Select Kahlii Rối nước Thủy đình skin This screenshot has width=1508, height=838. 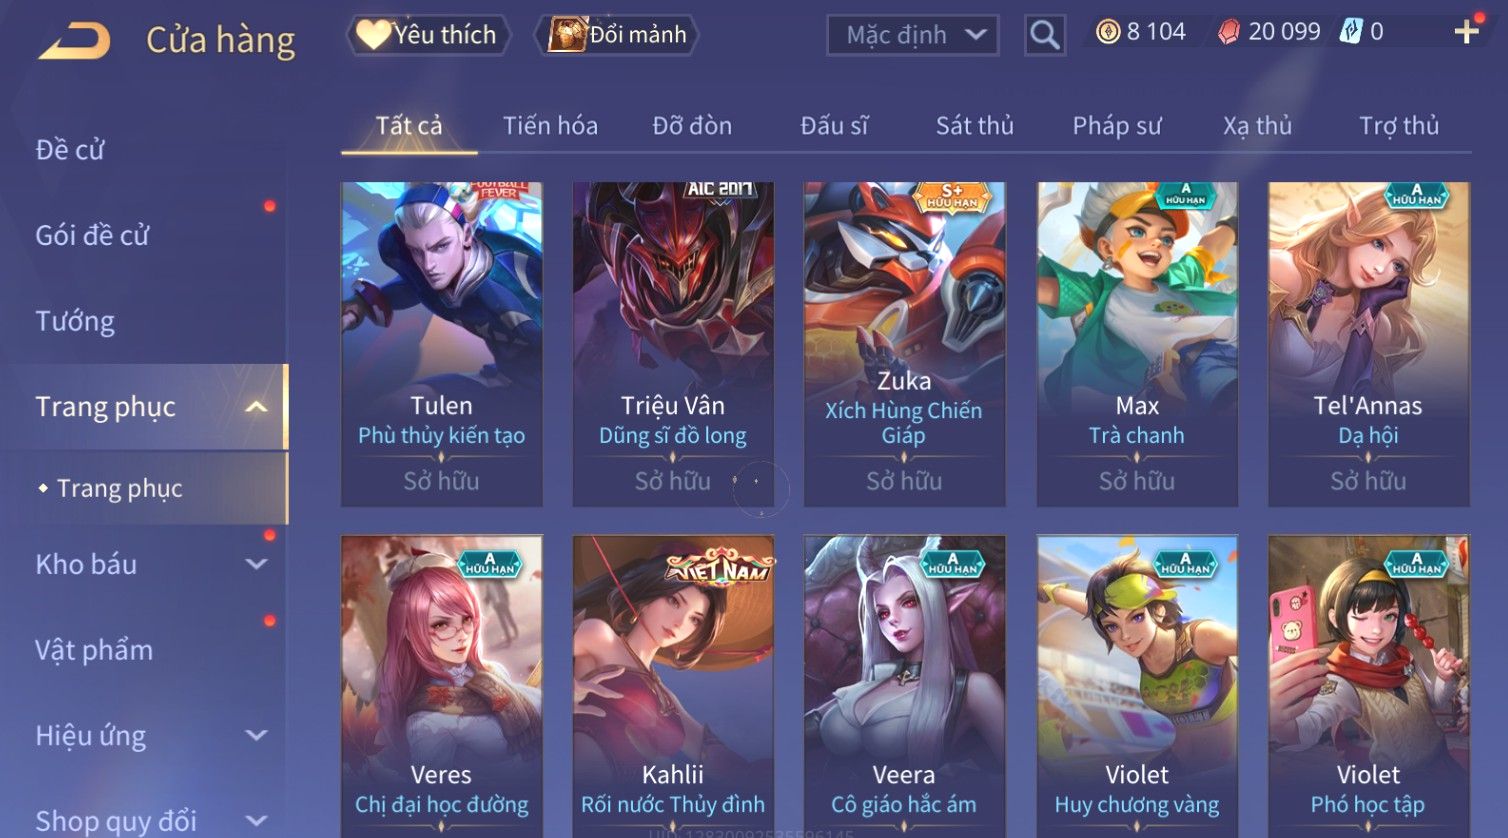coord(673,686)
